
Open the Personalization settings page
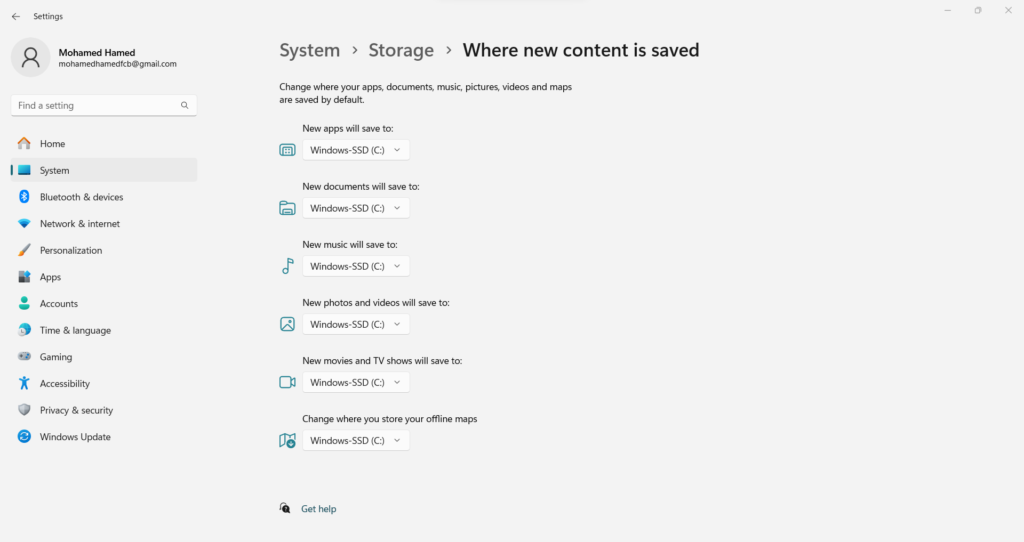[71, 250]
